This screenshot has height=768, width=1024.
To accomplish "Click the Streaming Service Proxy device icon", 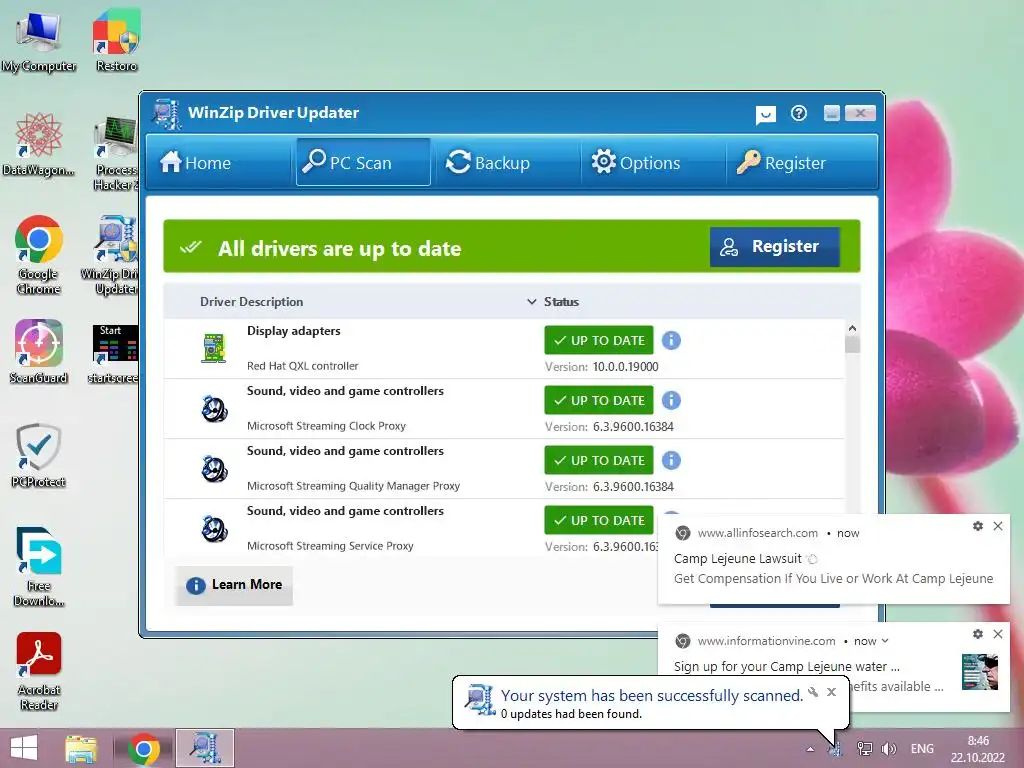I will point(214,529).
